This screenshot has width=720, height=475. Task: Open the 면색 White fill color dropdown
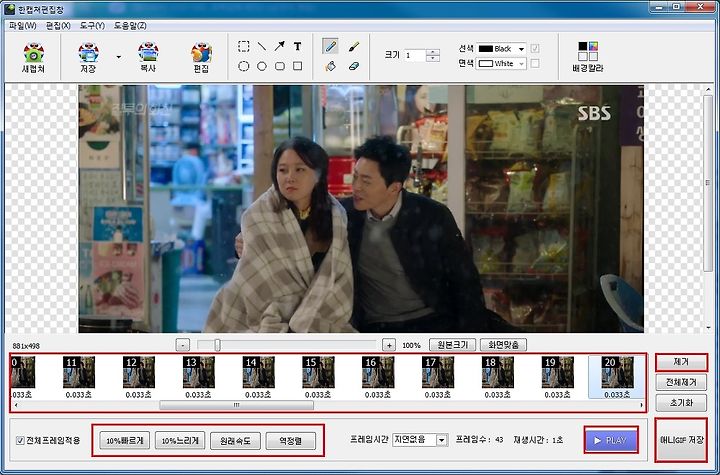(x=501, y=63)
